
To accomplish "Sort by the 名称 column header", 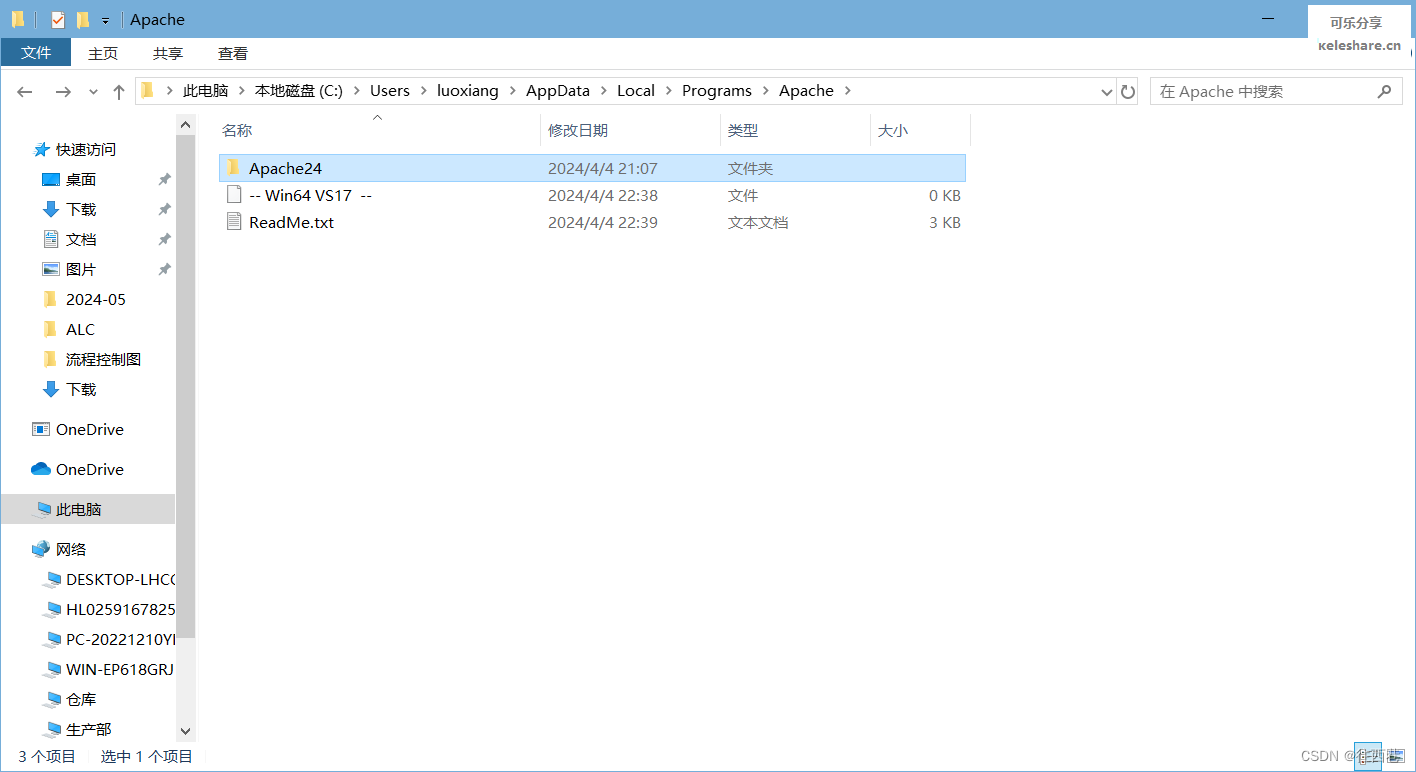I will pos(237,130).
